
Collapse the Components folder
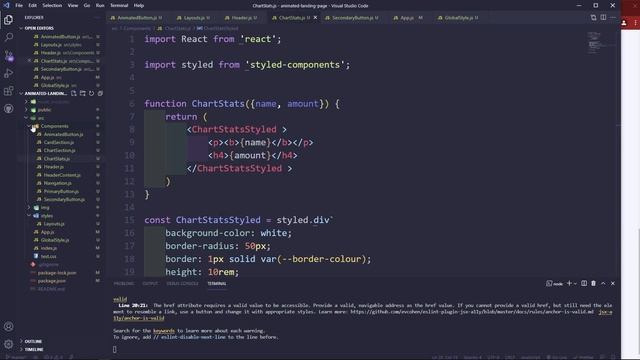(61, 126)
